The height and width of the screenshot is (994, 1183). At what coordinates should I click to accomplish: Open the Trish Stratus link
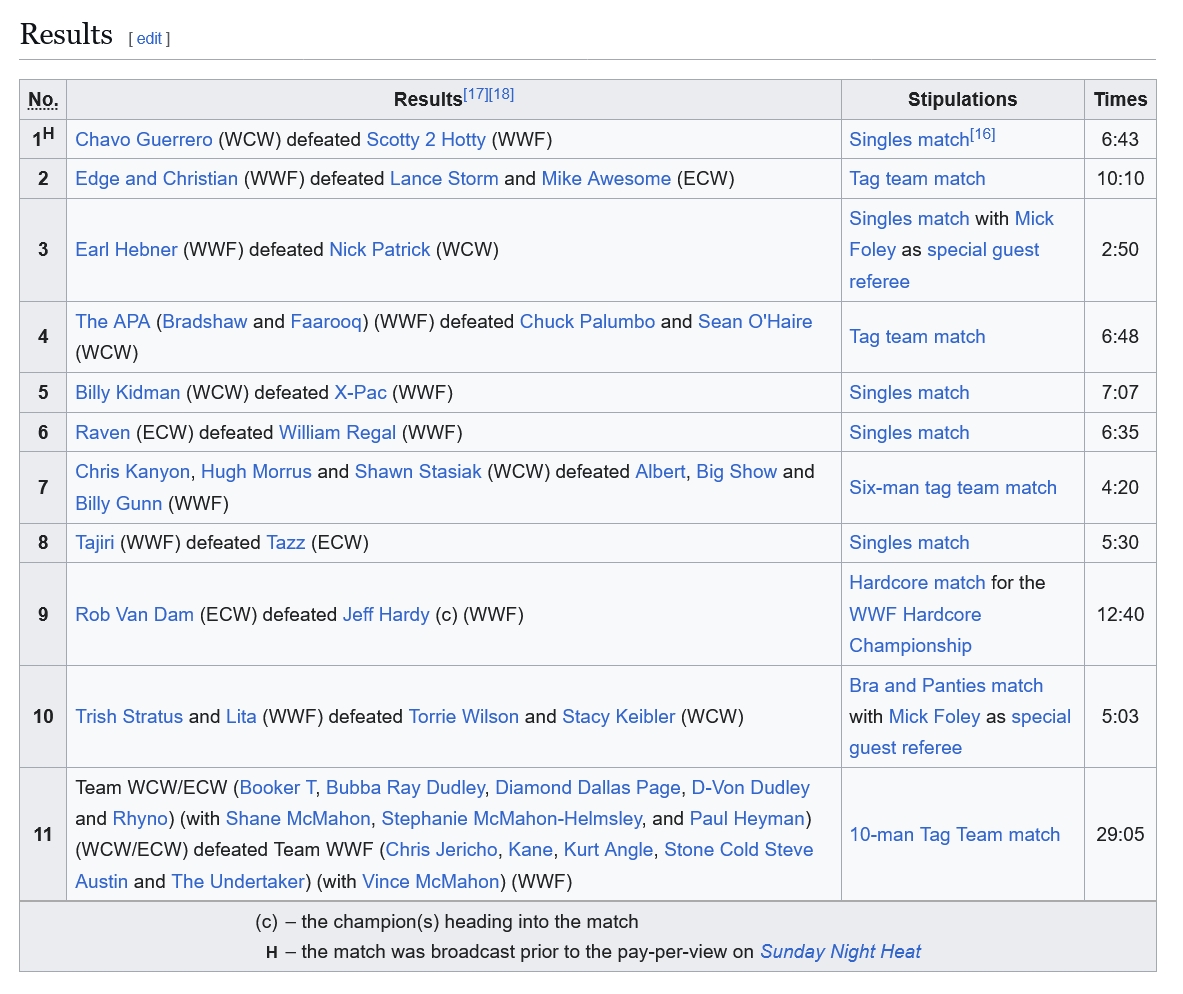point(129,716)
